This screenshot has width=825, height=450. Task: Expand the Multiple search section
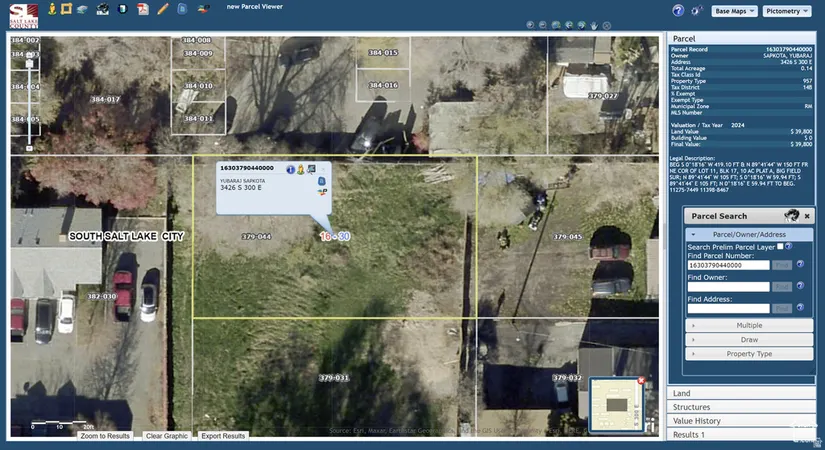[x=749, y=325]
